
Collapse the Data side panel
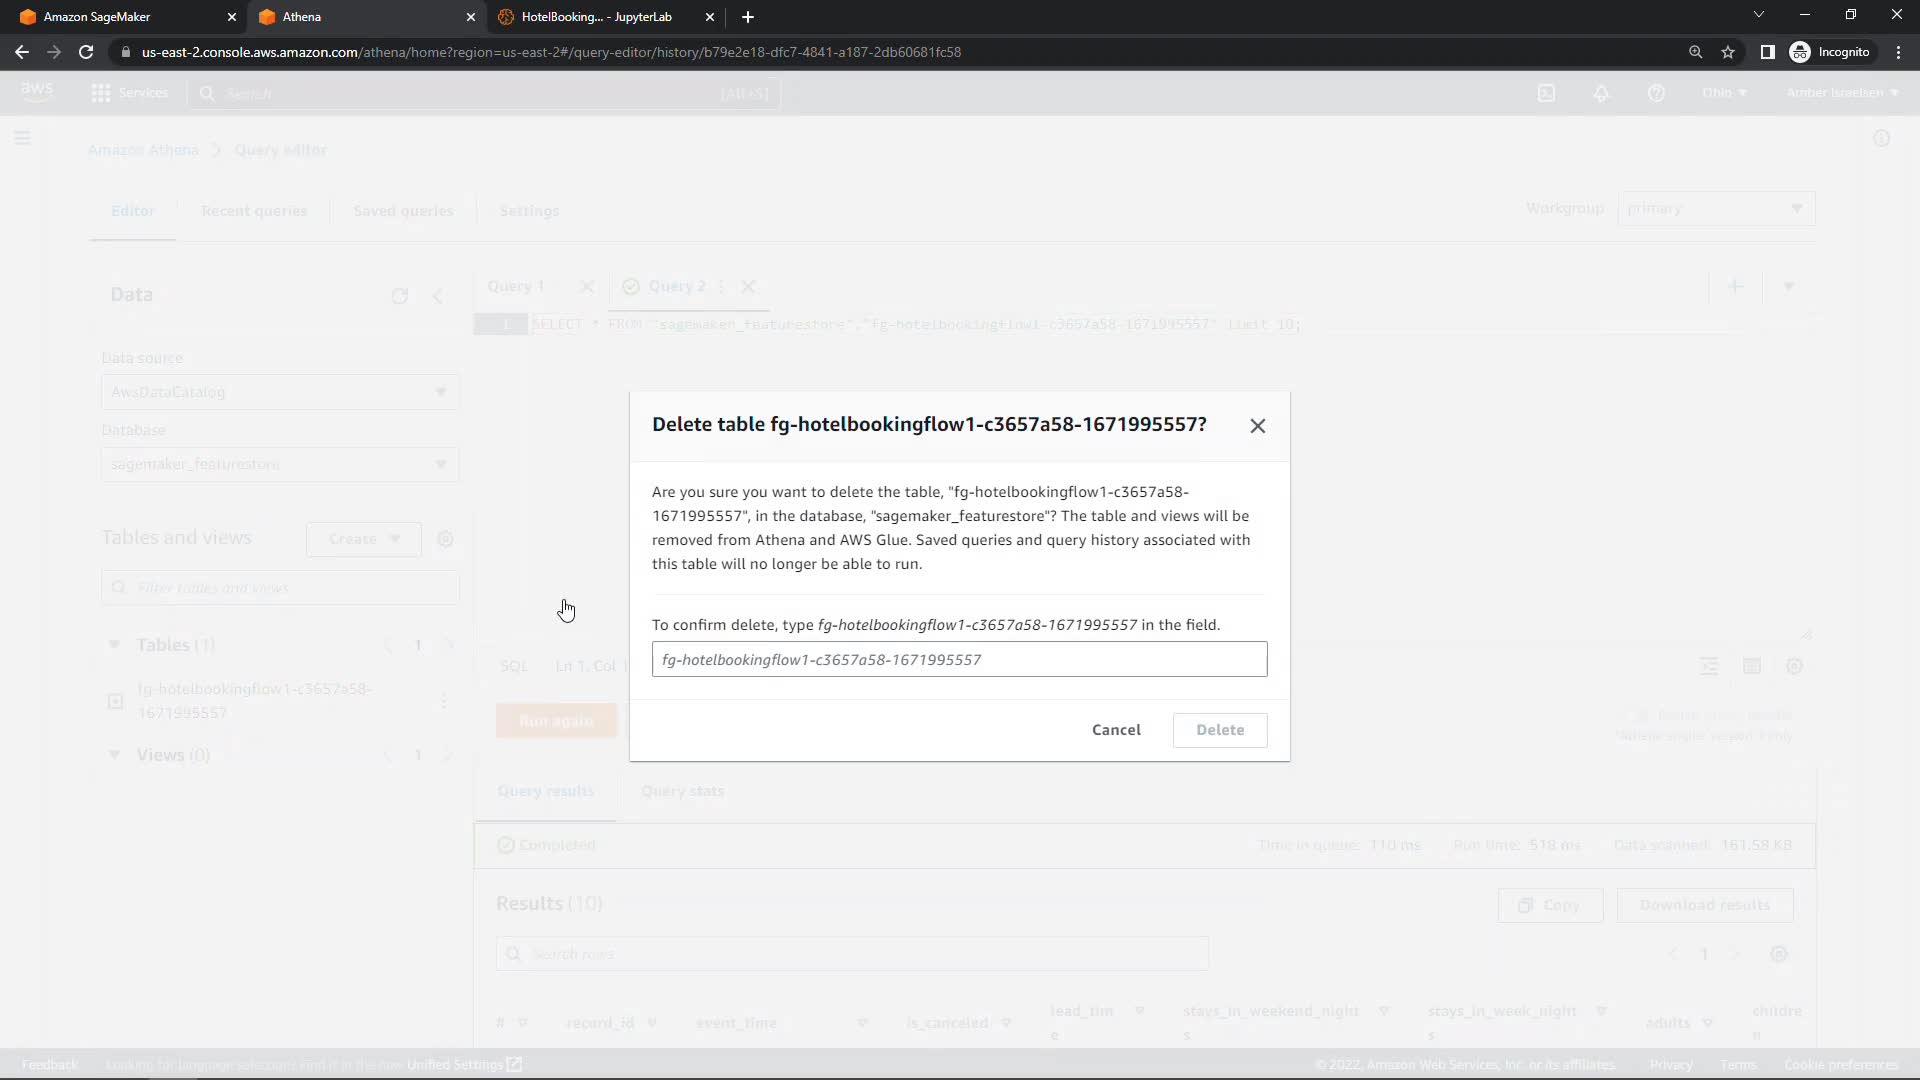click(438, 296)
